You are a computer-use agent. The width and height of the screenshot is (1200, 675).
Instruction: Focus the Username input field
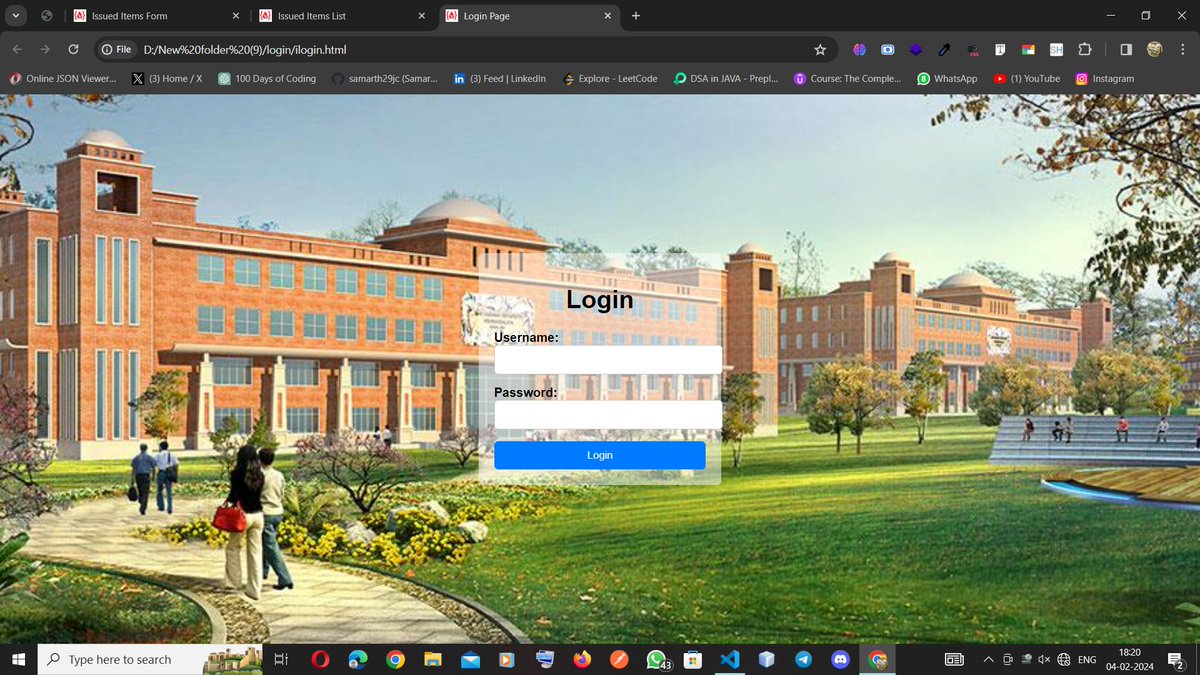point(608,360)
